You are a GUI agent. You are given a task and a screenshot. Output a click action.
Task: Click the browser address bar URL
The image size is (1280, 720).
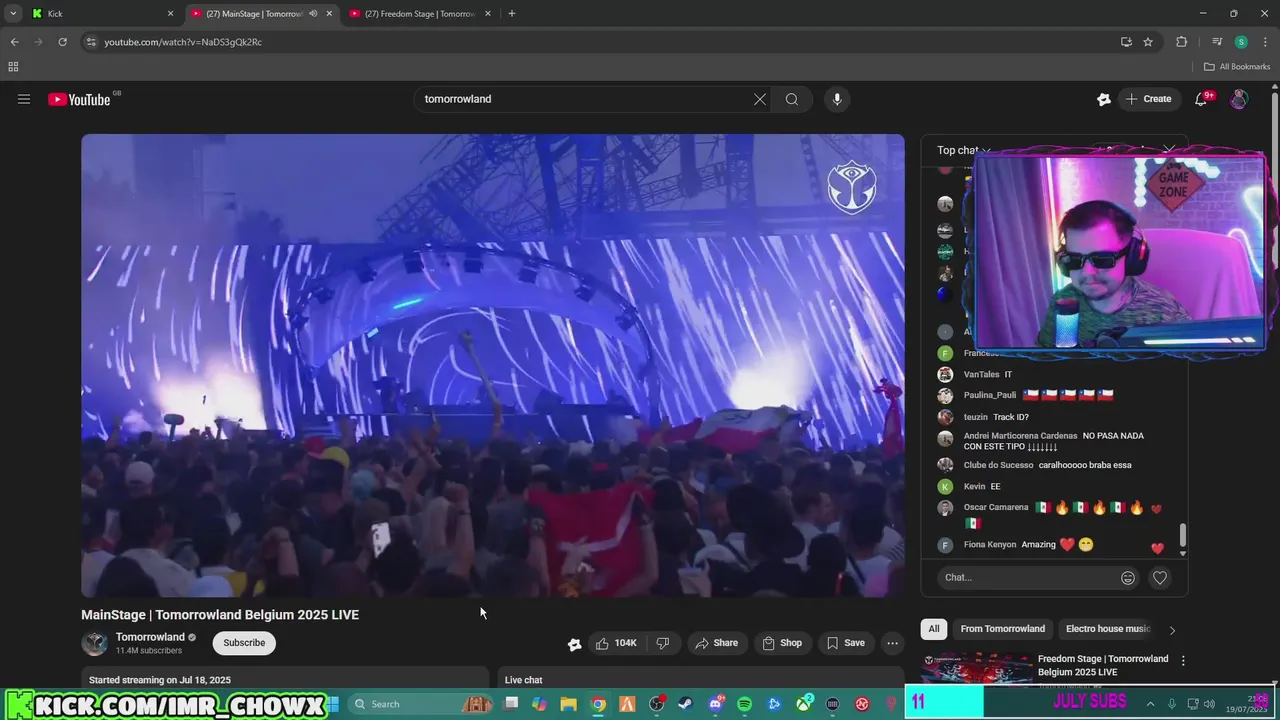click(183, 42)
